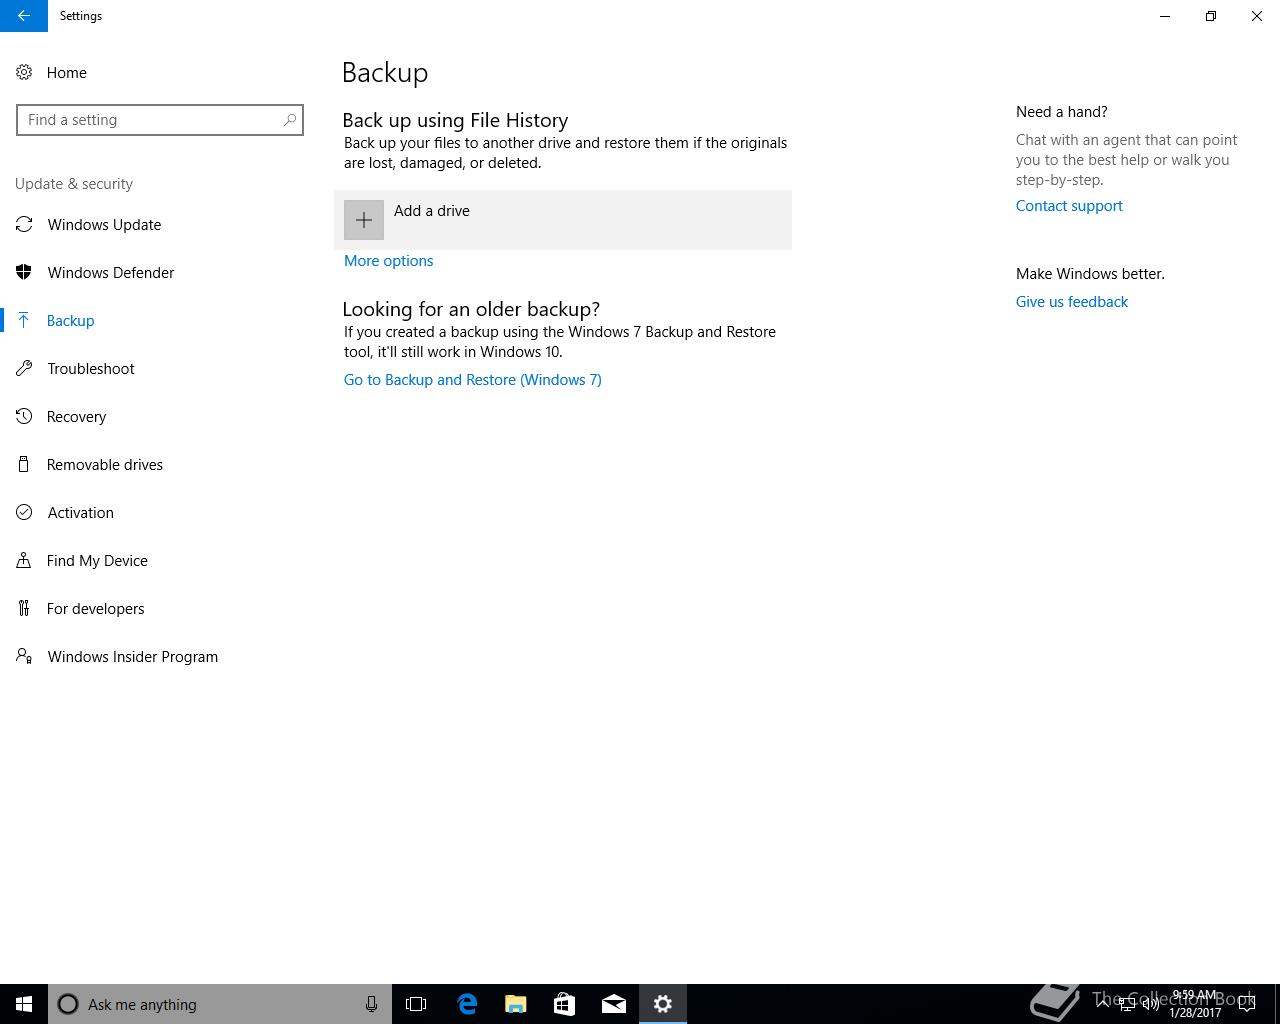Click the More options link
Screen dimensions: 1280x1024
coord(388,261)
